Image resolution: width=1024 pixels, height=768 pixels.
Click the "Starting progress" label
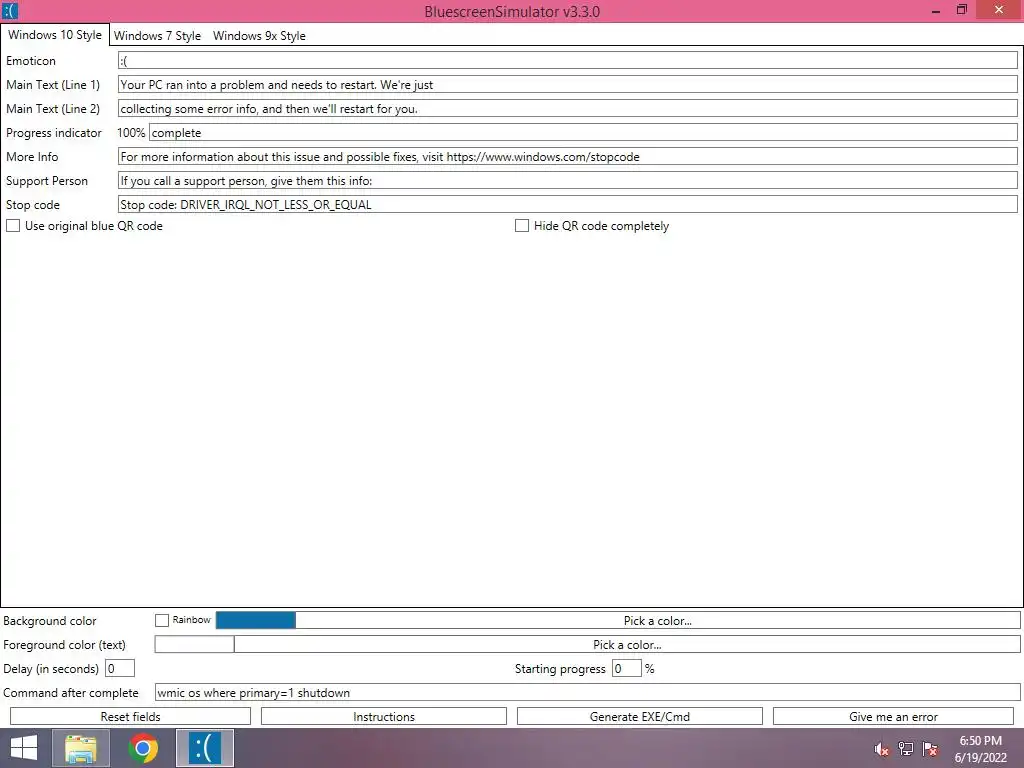click(x=560, y=669)
